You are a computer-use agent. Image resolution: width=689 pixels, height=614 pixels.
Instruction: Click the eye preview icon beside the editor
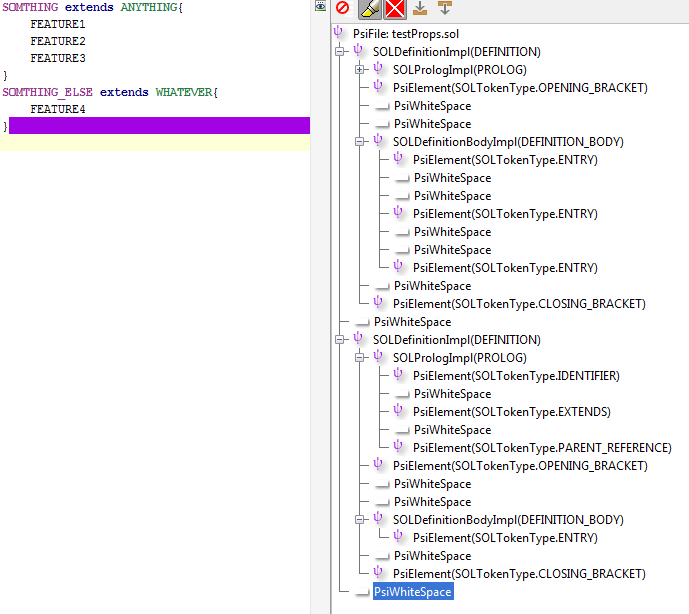point(320,6)
